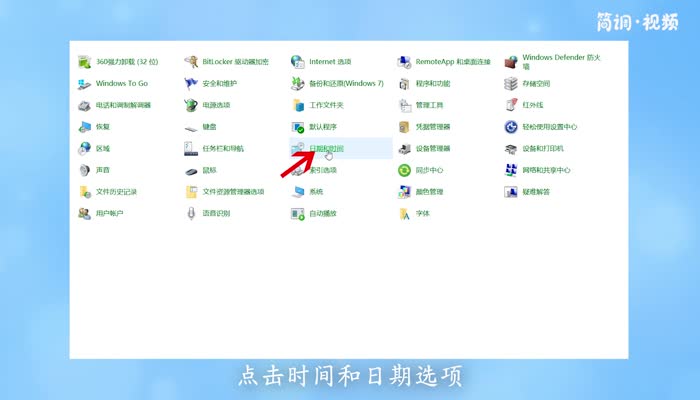The height and width of the screenshot is (400, 700).
Task: Open the 程序和功能 link
Action: click(432, 83)
